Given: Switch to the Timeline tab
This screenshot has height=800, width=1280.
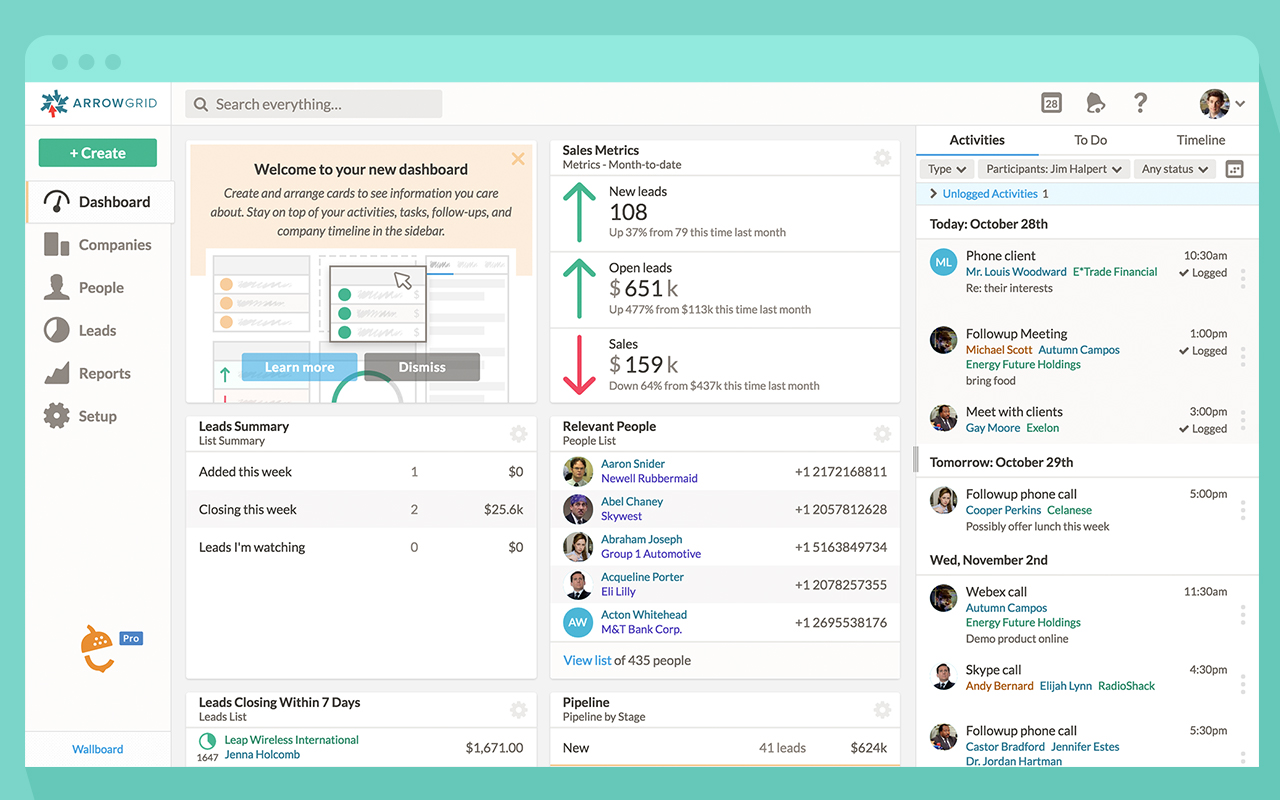Looking at the screenshot, I should (1200, 140).
